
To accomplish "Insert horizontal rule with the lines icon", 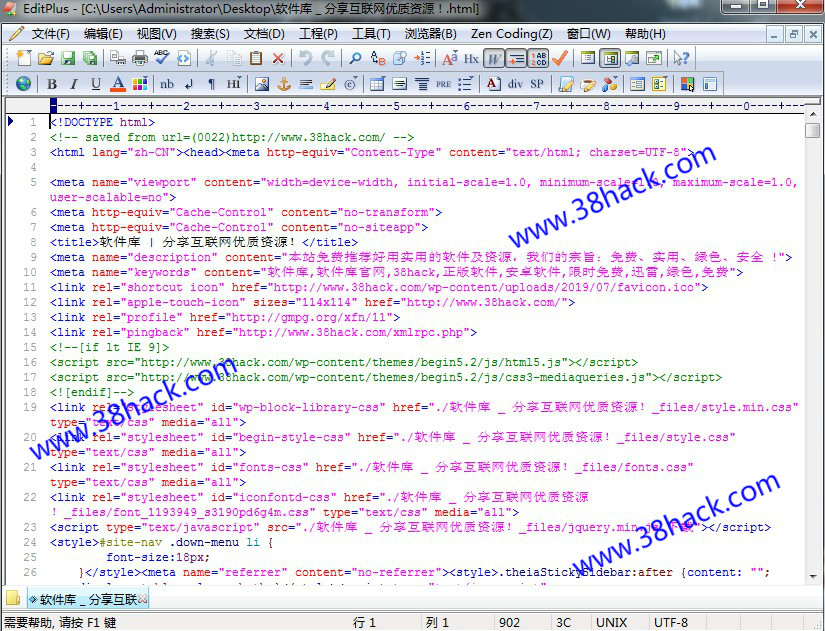I will pos(306,84).
